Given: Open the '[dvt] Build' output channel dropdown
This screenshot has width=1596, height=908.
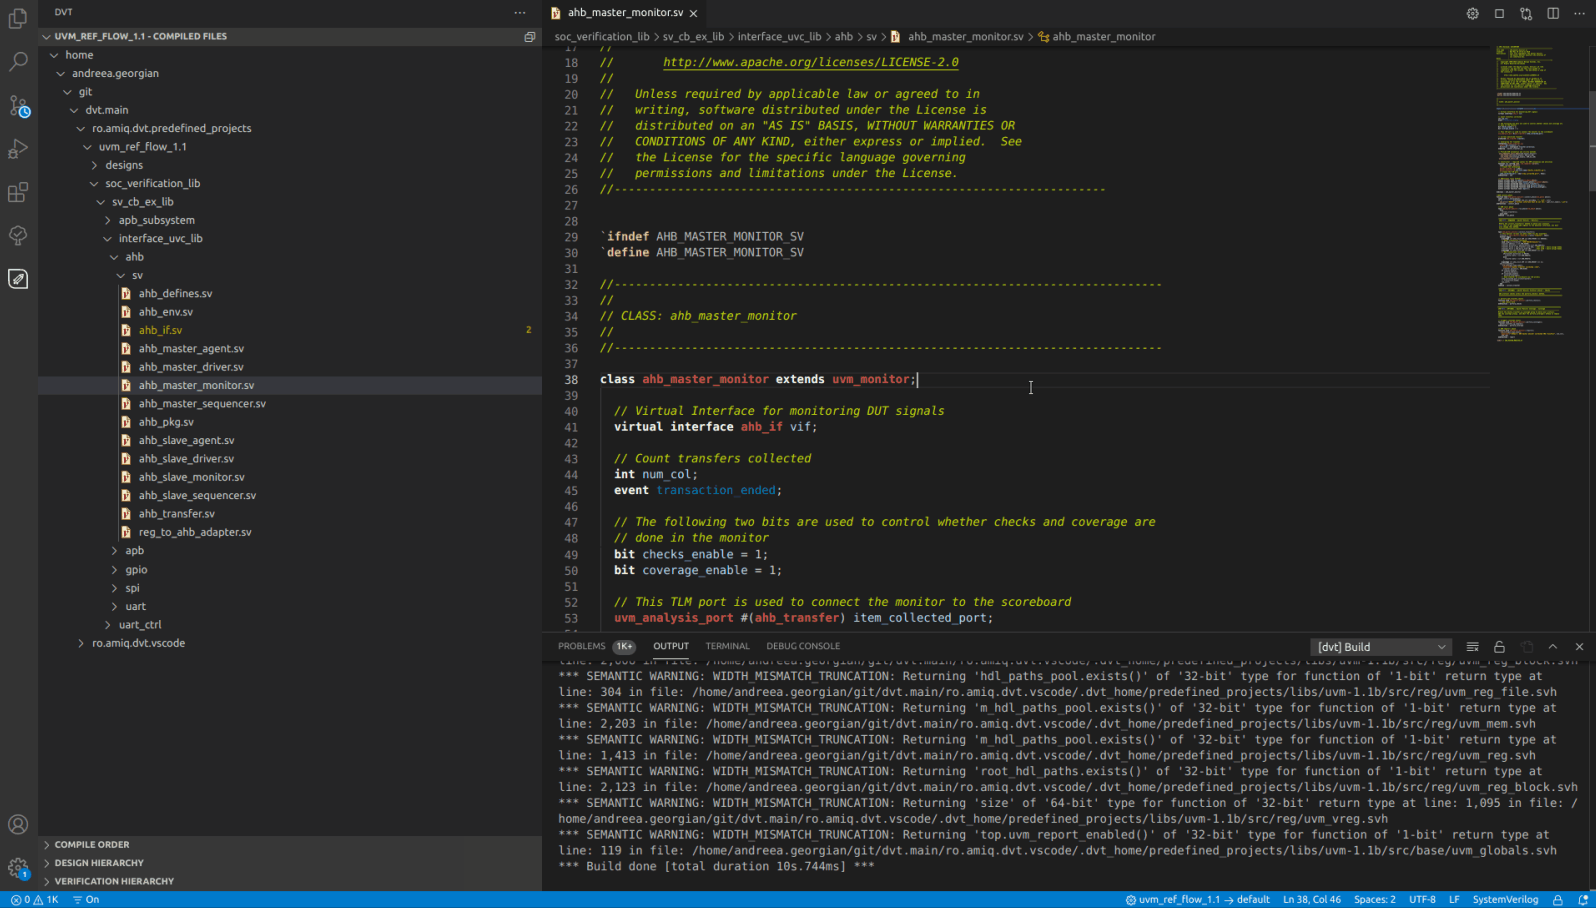Looking at the screenshot, I should click(x=1381, y=647).
